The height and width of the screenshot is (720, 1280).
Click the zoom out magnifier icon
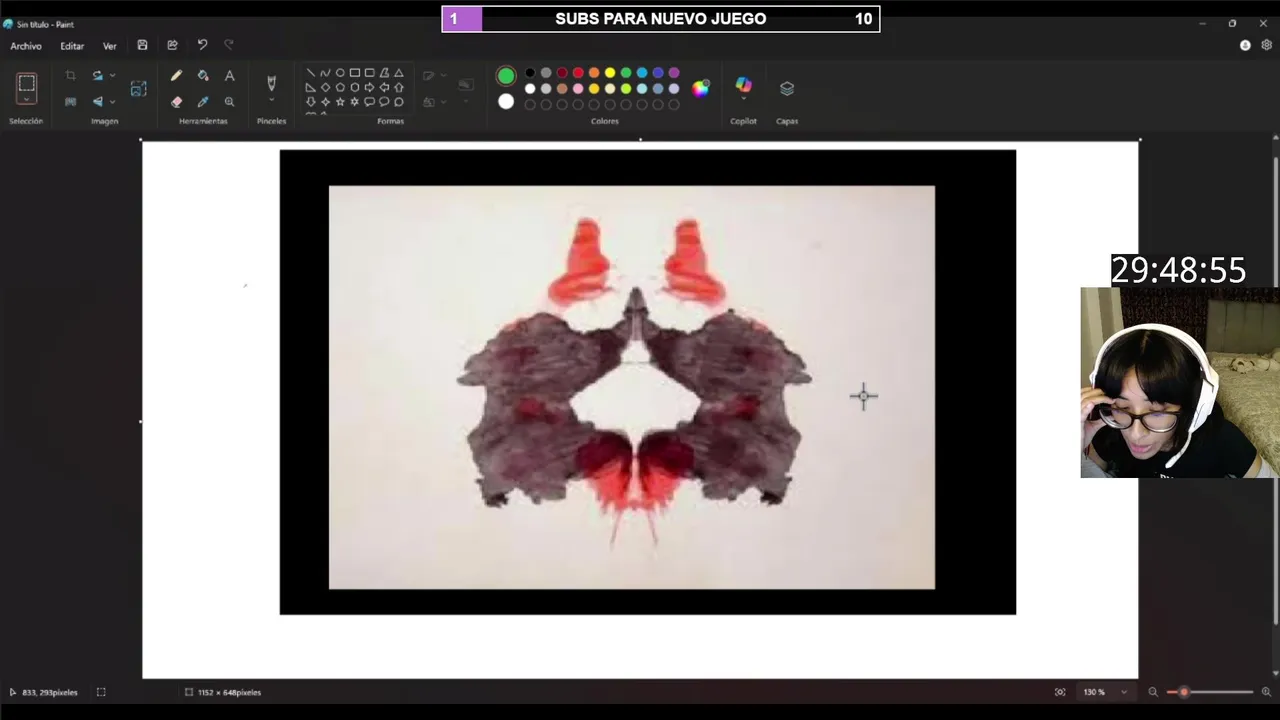(x=1153, y=692)
